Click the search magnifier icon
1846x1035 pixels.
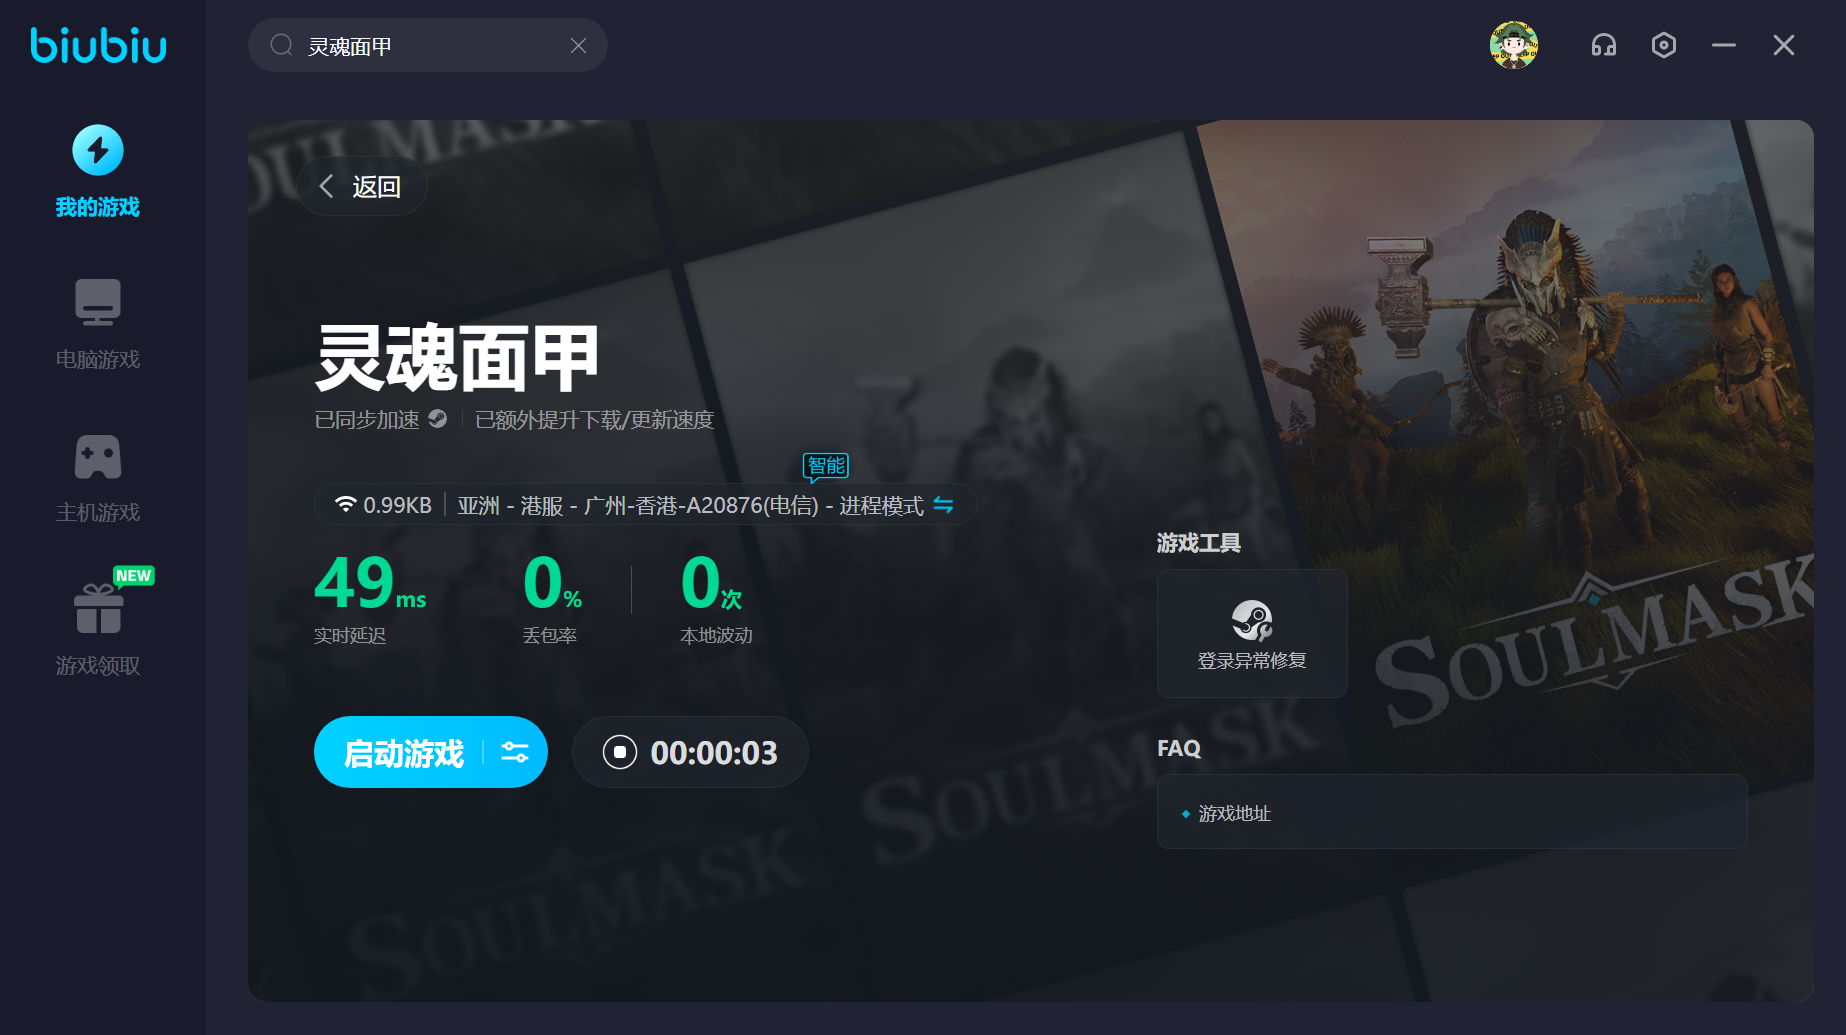(x=282, y=45)
